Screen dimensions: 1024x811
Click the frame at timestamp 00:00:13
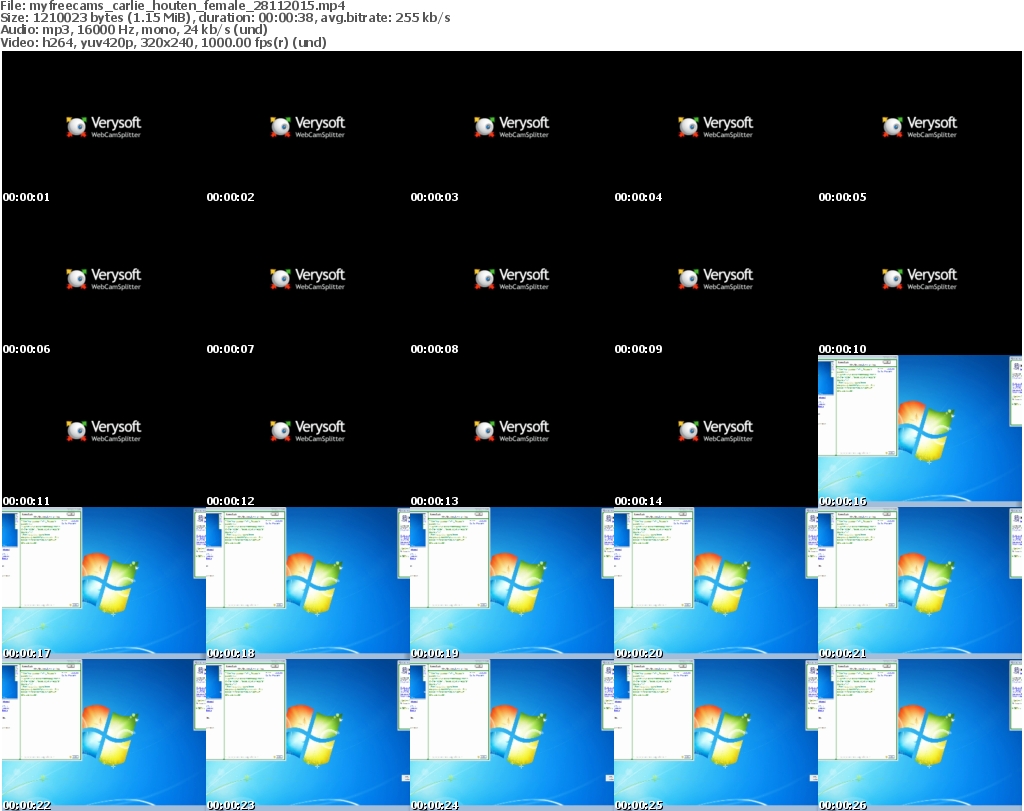pos(512,432)
